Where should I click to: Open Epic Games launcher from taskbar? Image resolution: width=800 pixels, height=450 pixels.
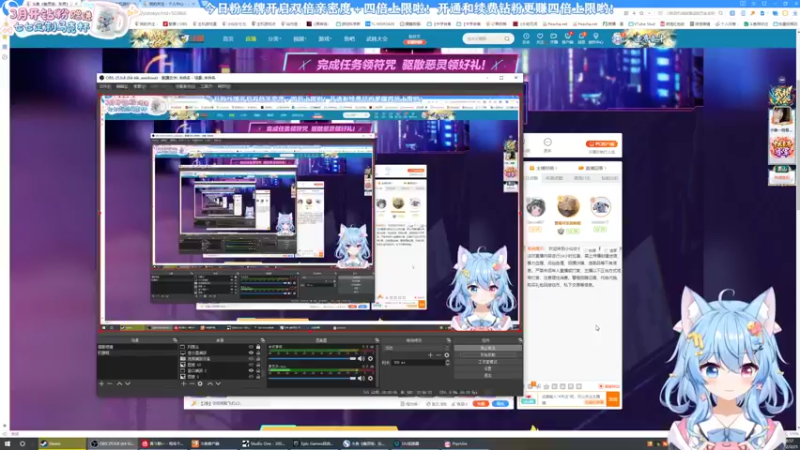point(314,443)
